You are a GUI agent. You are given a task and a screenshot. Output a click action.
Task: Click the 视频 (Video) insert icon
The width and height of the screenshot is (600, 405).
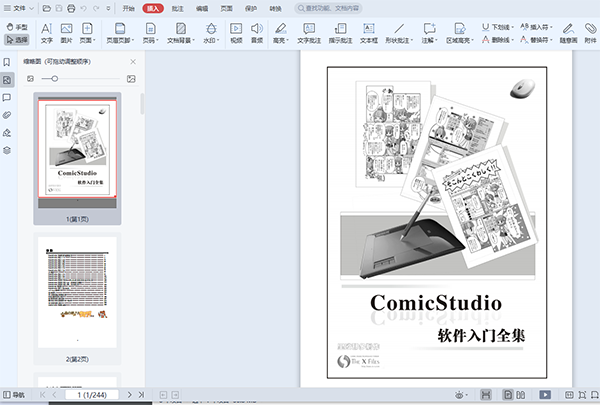pyautogui.click(x=236, y=32)
